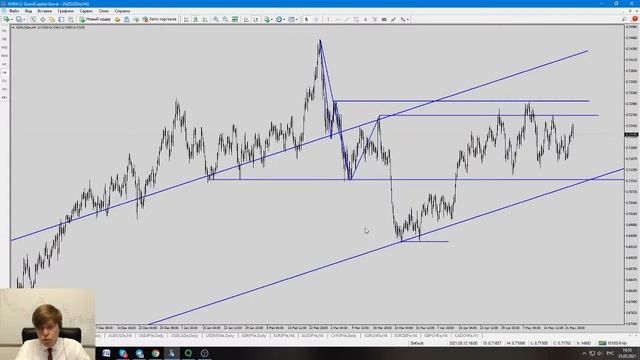Open the Справка menu
Viewport: 640px width, 360px height.
coord(122,11)
